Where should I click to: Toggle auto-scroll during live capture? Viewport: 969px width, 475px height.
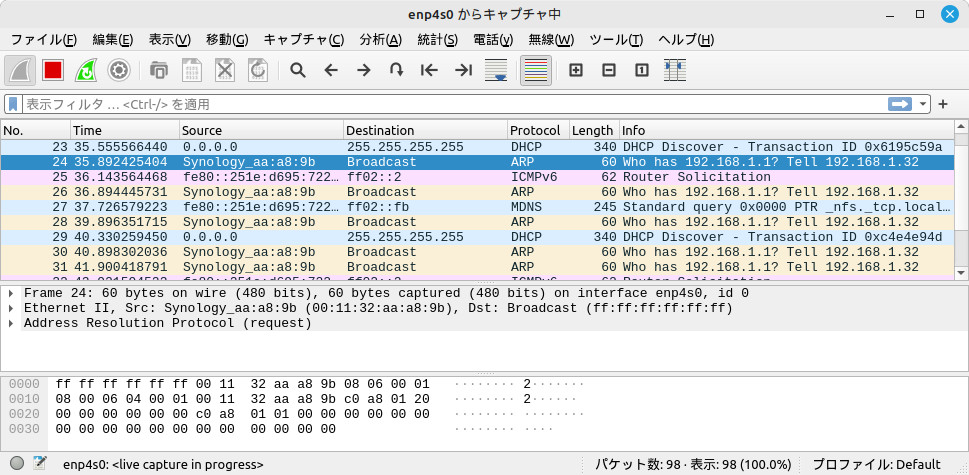click(495, 70)
